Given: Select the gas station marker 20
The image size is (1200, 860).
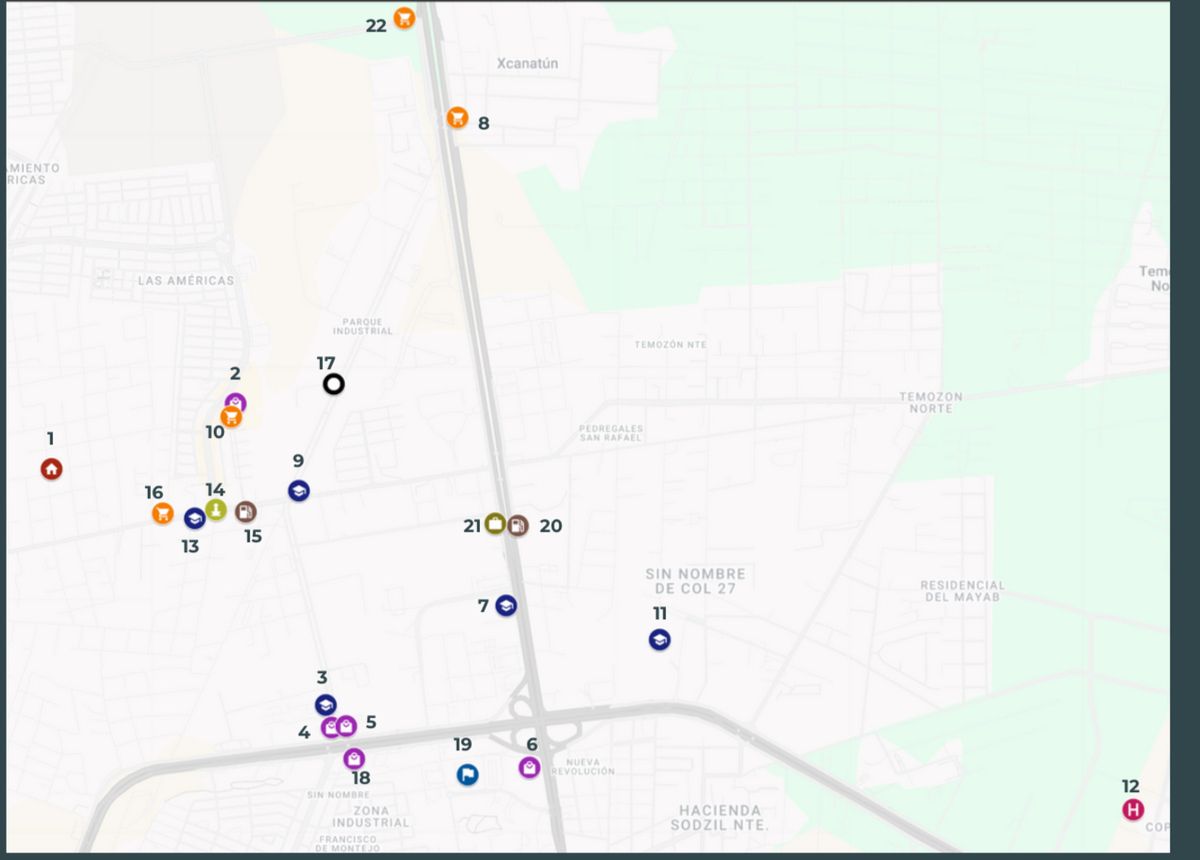Looking at the screenshot, I should point(518,525).
